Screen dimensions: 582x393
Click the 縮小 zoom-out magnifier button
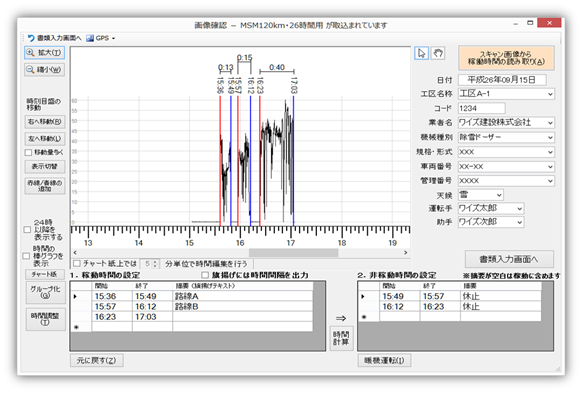(x=45, y=70)
